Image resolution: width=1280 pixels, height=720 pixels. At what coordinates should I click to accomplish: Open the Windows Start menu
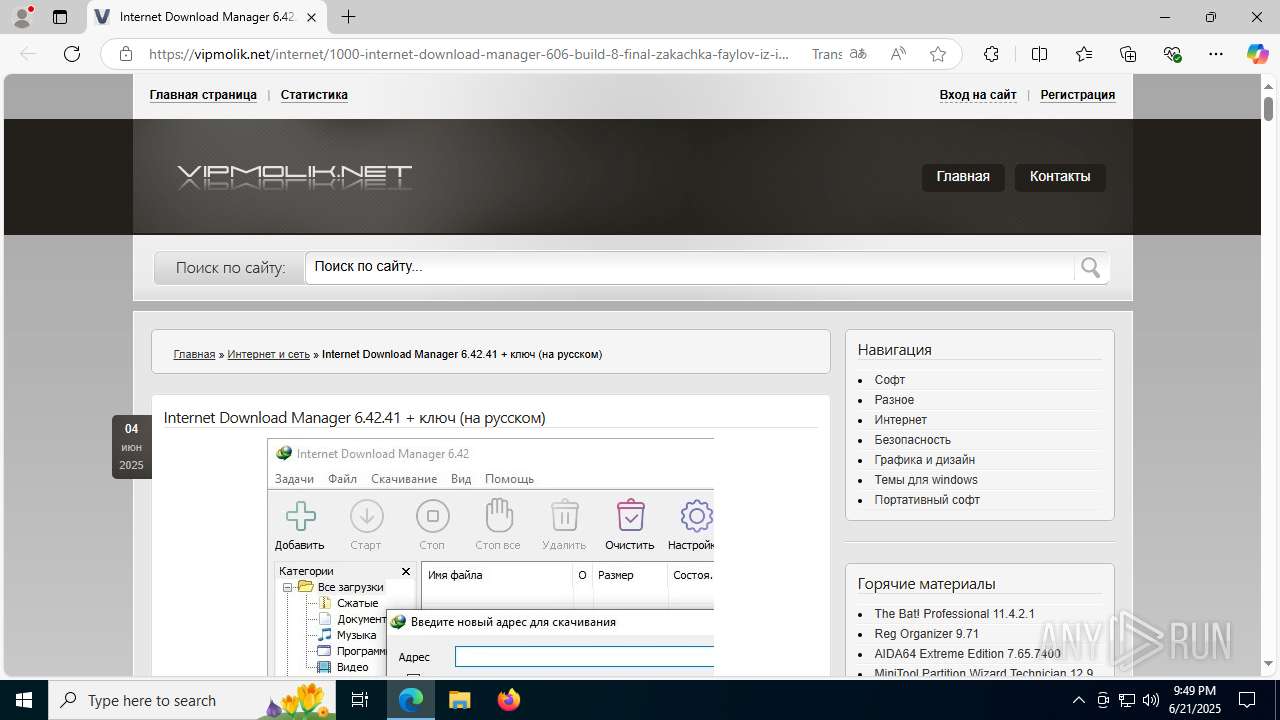pyautogui.click(x=24, y=700)
